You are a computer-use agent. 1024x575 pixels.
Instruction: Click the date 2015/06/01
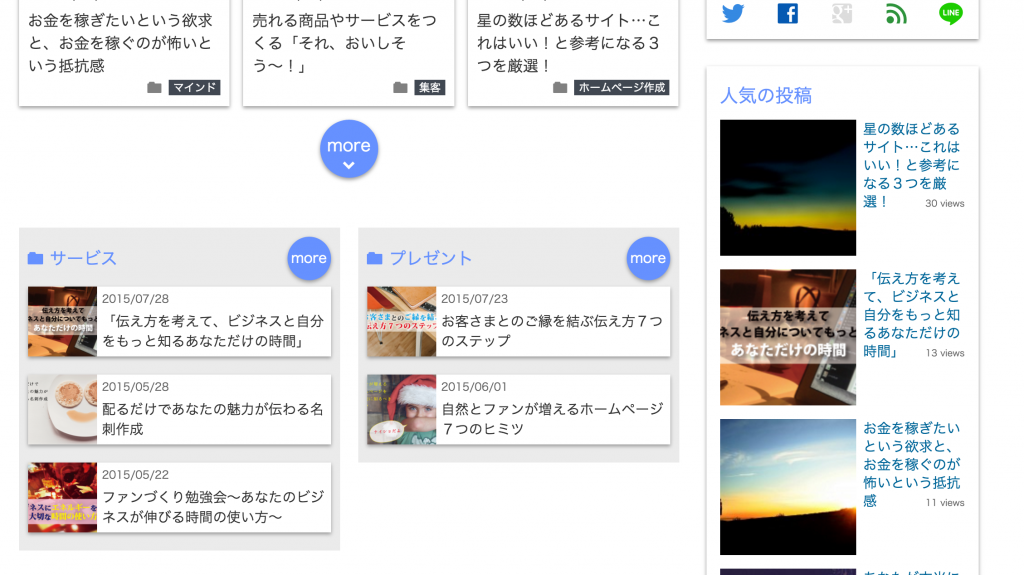click(474, 387)
